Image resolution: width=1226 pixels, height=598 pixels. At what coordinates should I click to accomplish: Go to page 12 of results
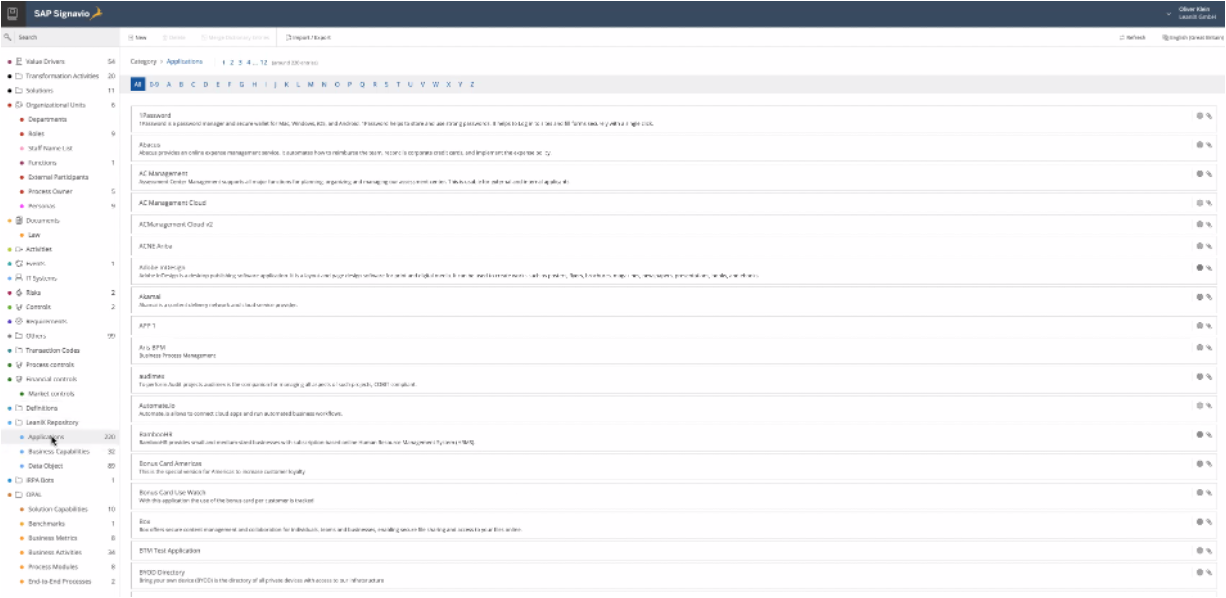pos(264,62)
